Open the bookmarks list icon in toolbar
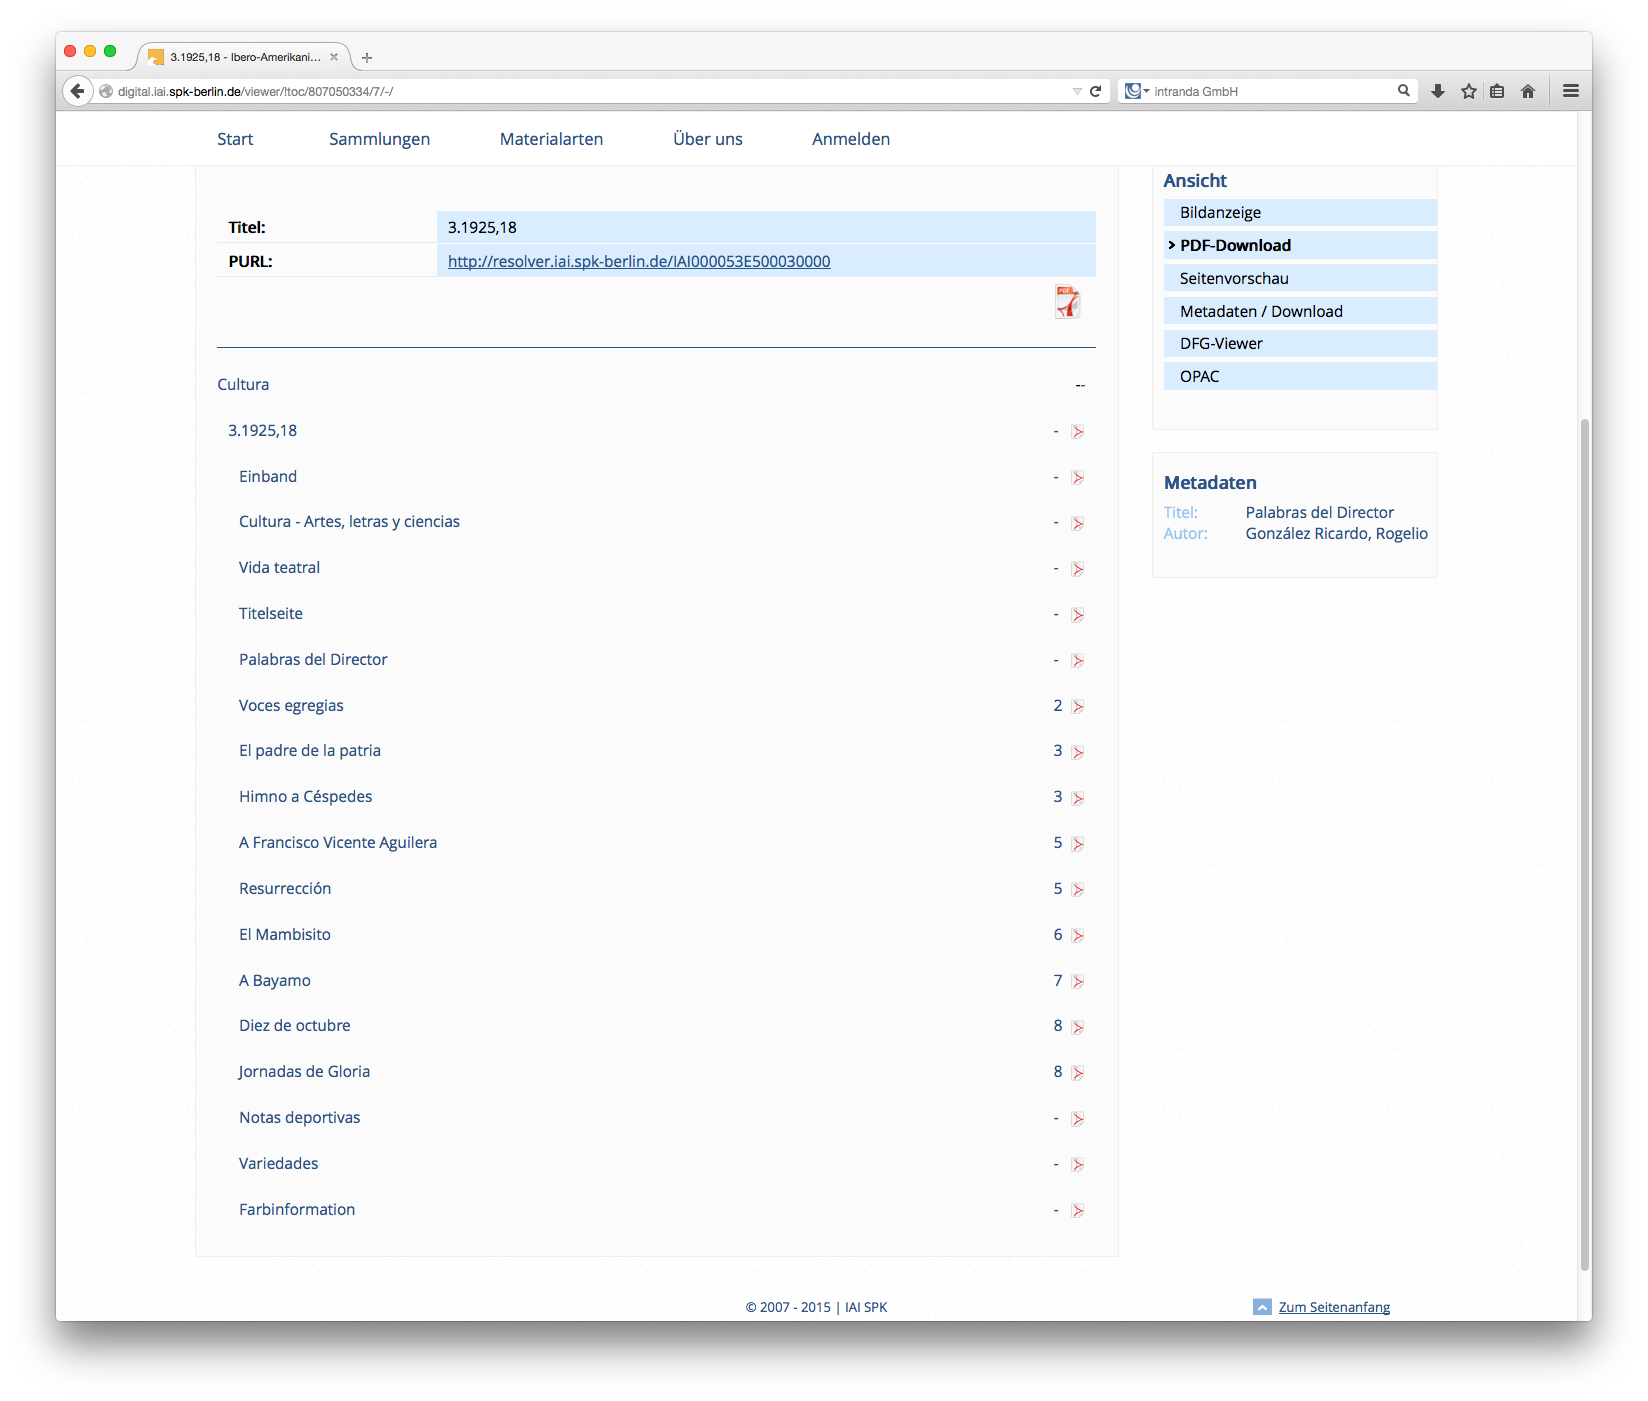Image resolution: width=1648 pixels, height=1401 pixels. (x=1497, y=91)
